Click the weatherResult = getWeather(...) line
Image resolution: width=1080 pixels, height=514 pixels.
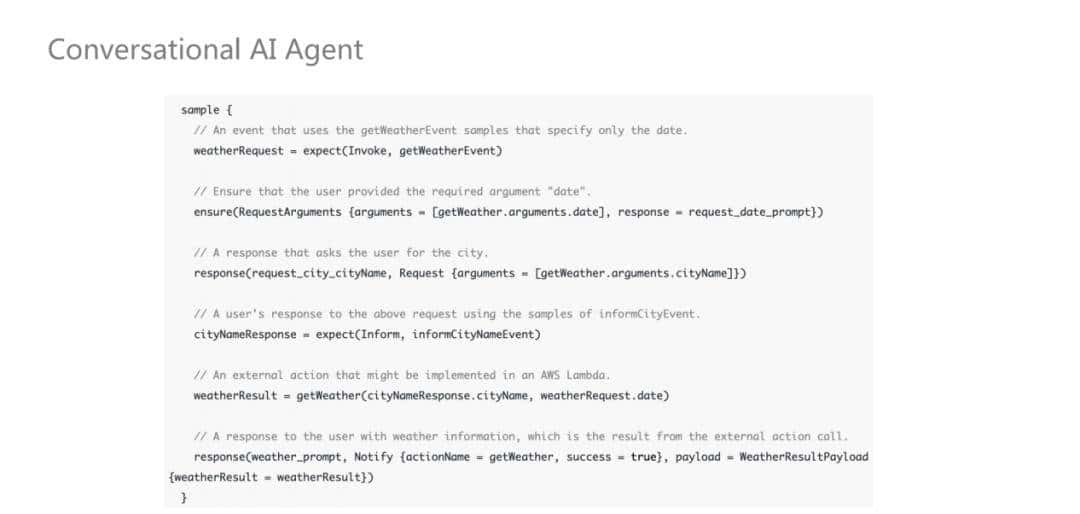[431, 395]
